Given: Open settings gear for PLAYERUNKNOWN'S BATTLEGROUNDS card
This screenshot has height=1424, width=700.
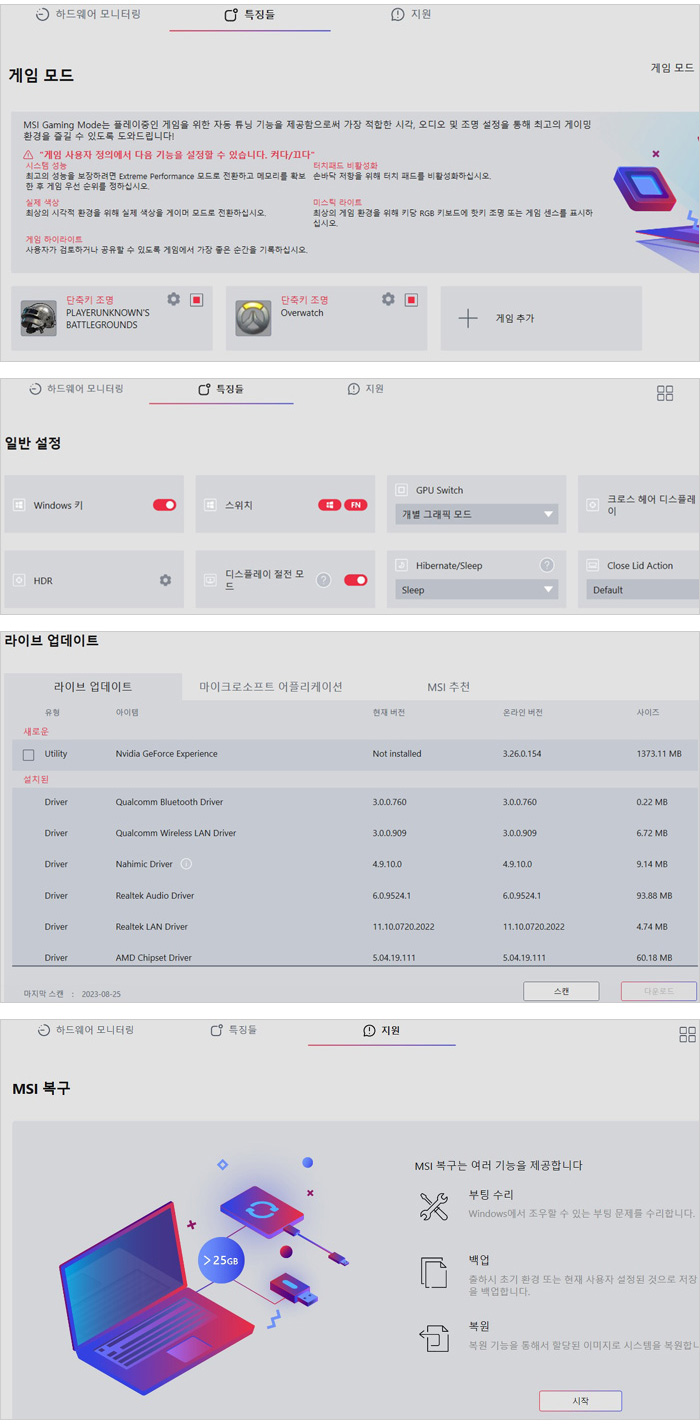Looking at the screenshot, I should (174, 299).
